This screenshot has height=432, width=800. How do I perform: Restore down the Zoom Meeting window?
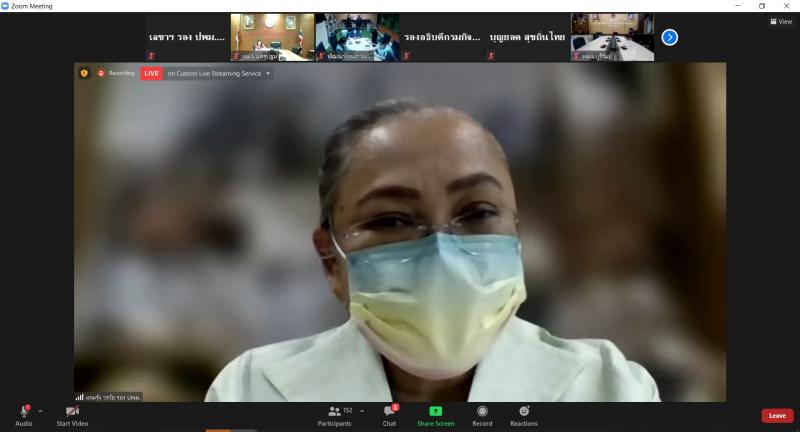click(762, 6)
